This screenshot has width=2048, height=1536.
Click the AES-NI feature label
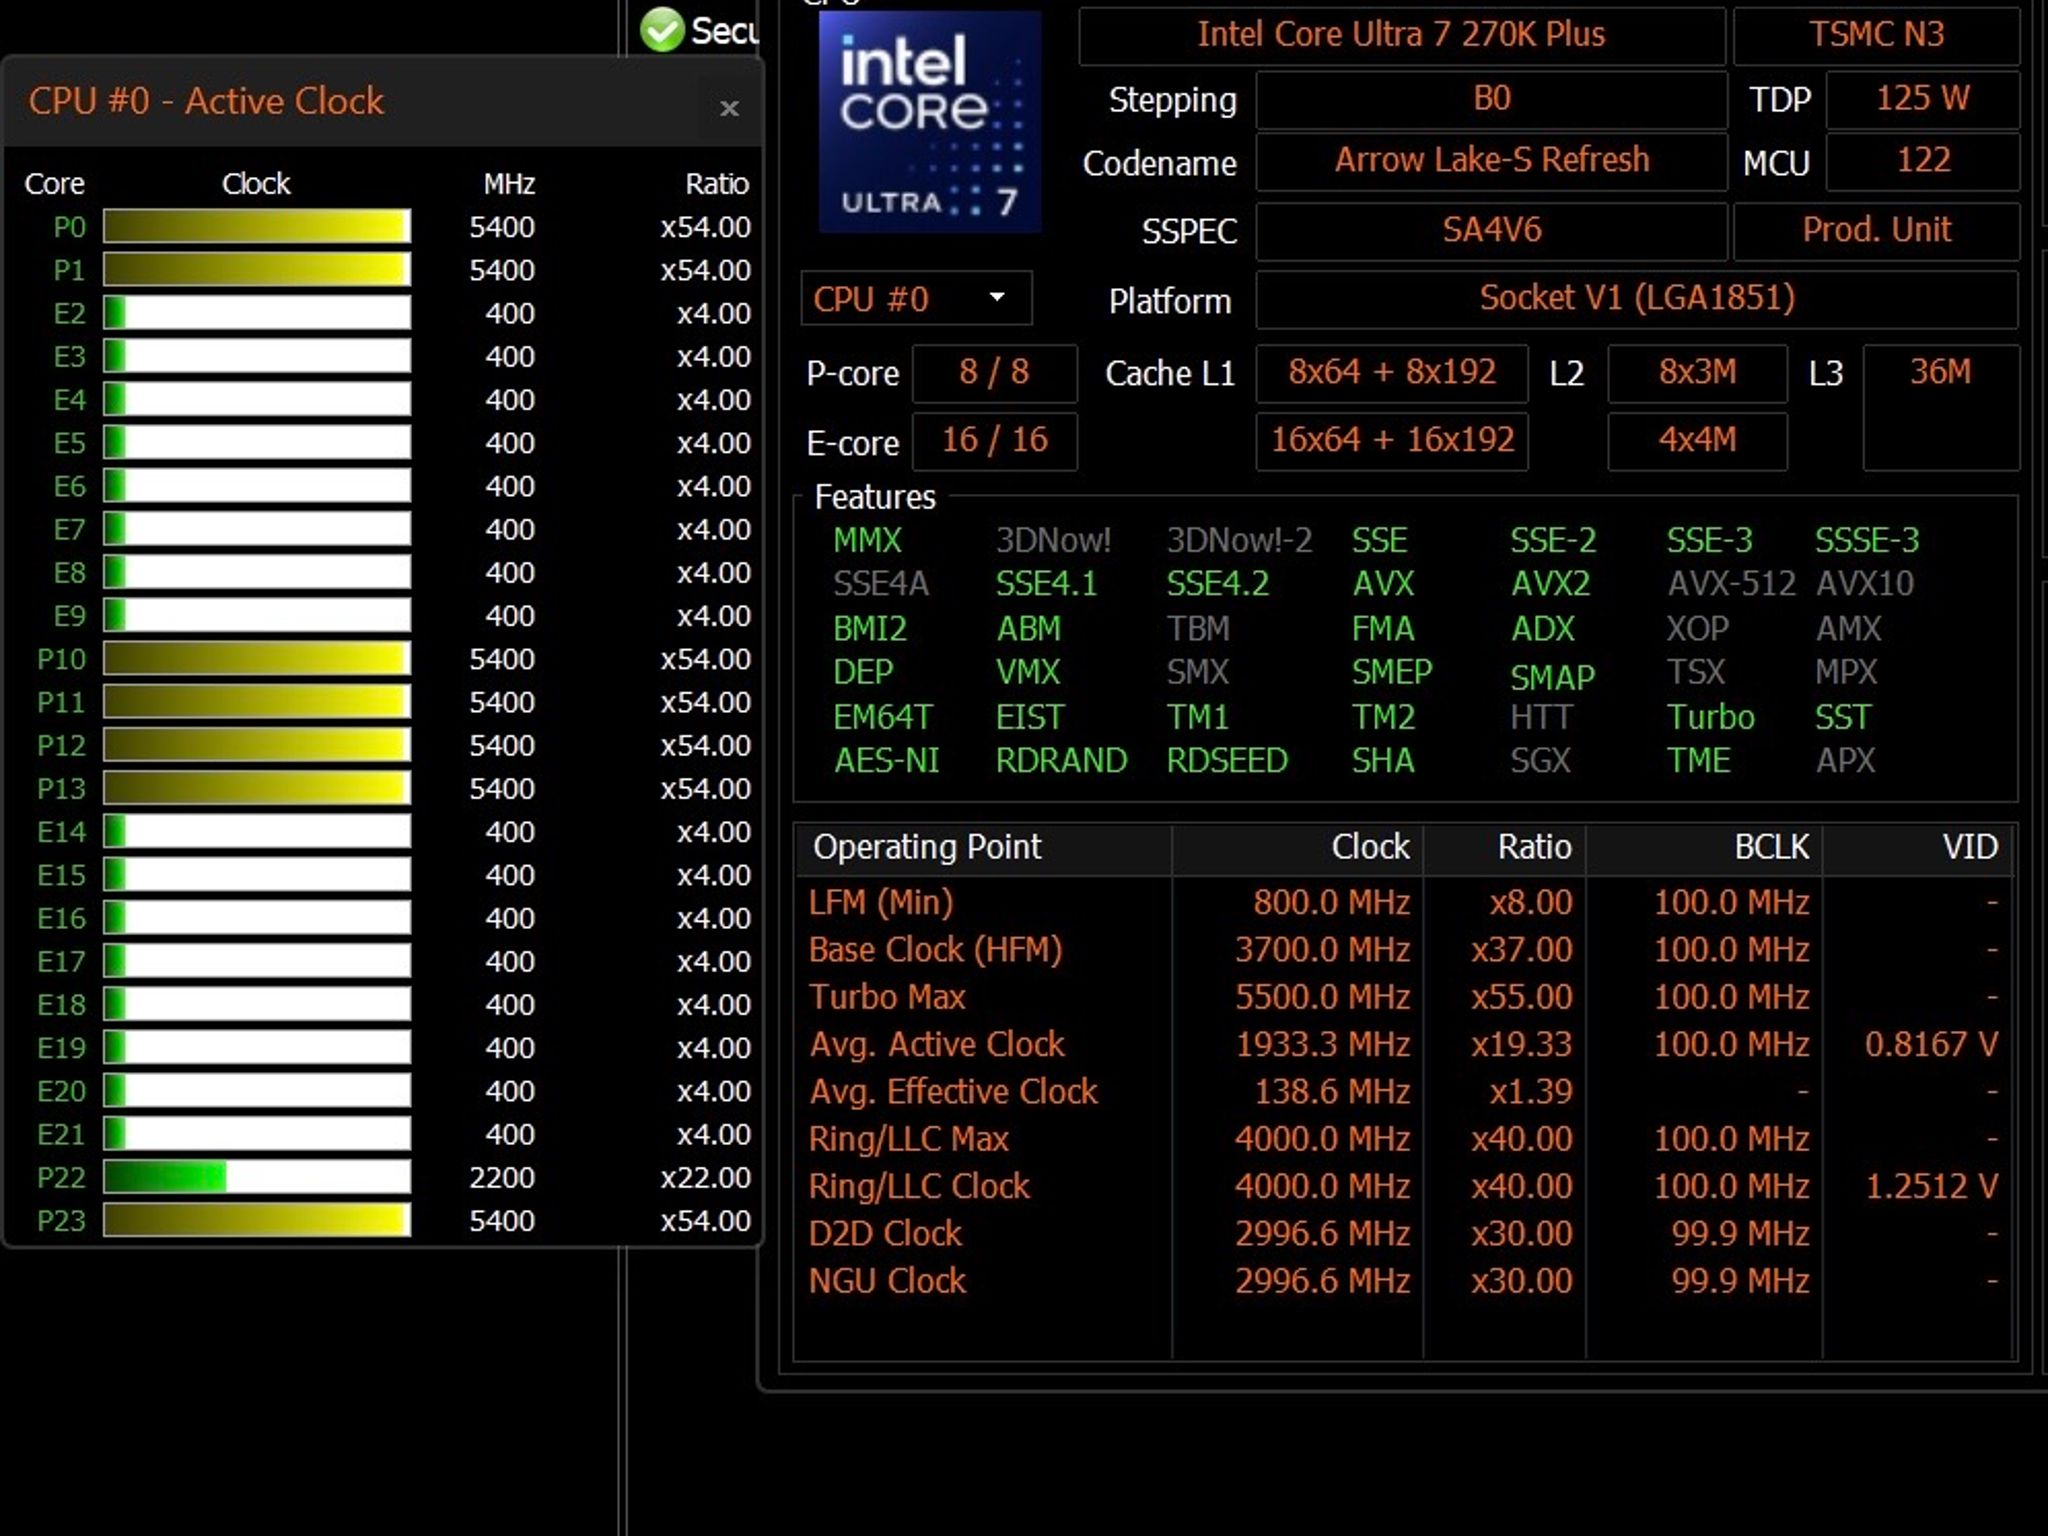click(x=887, y=761)
